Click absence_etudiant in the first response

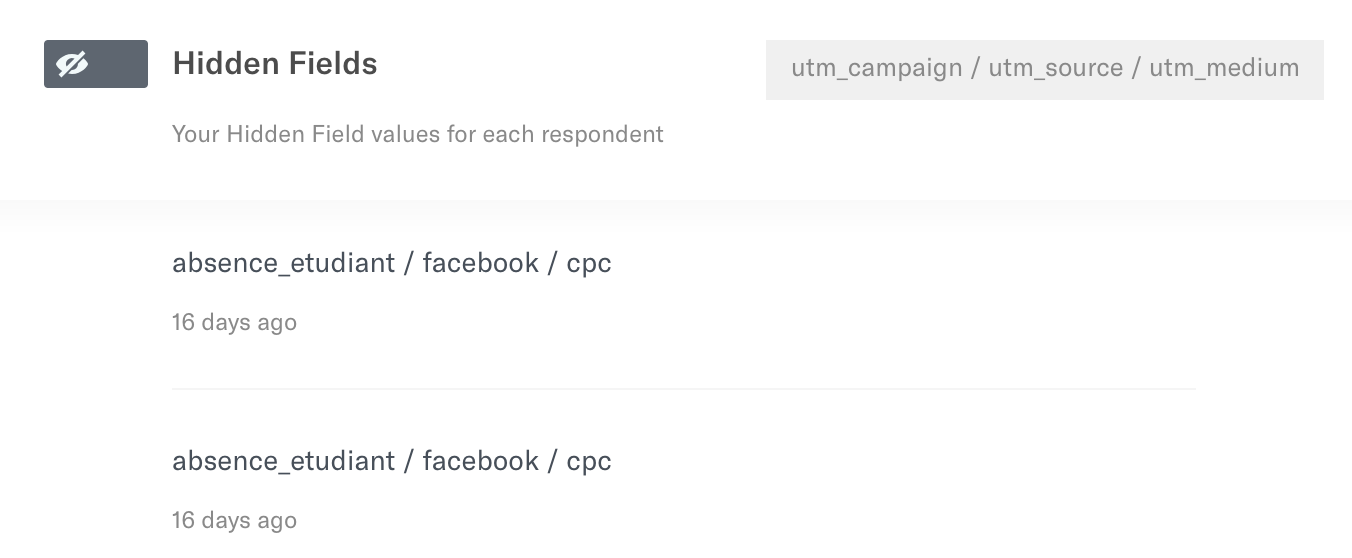(x=283, y=263)
